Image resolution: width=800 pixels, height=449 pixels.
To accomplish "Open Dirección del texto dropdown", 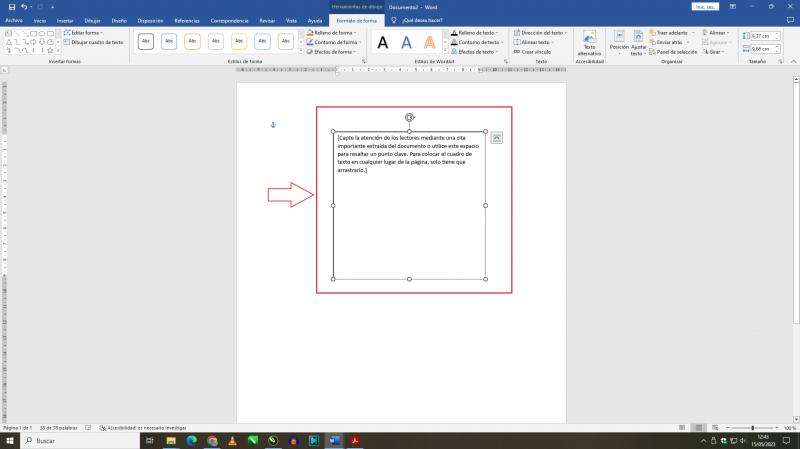I will click(540, 33).
